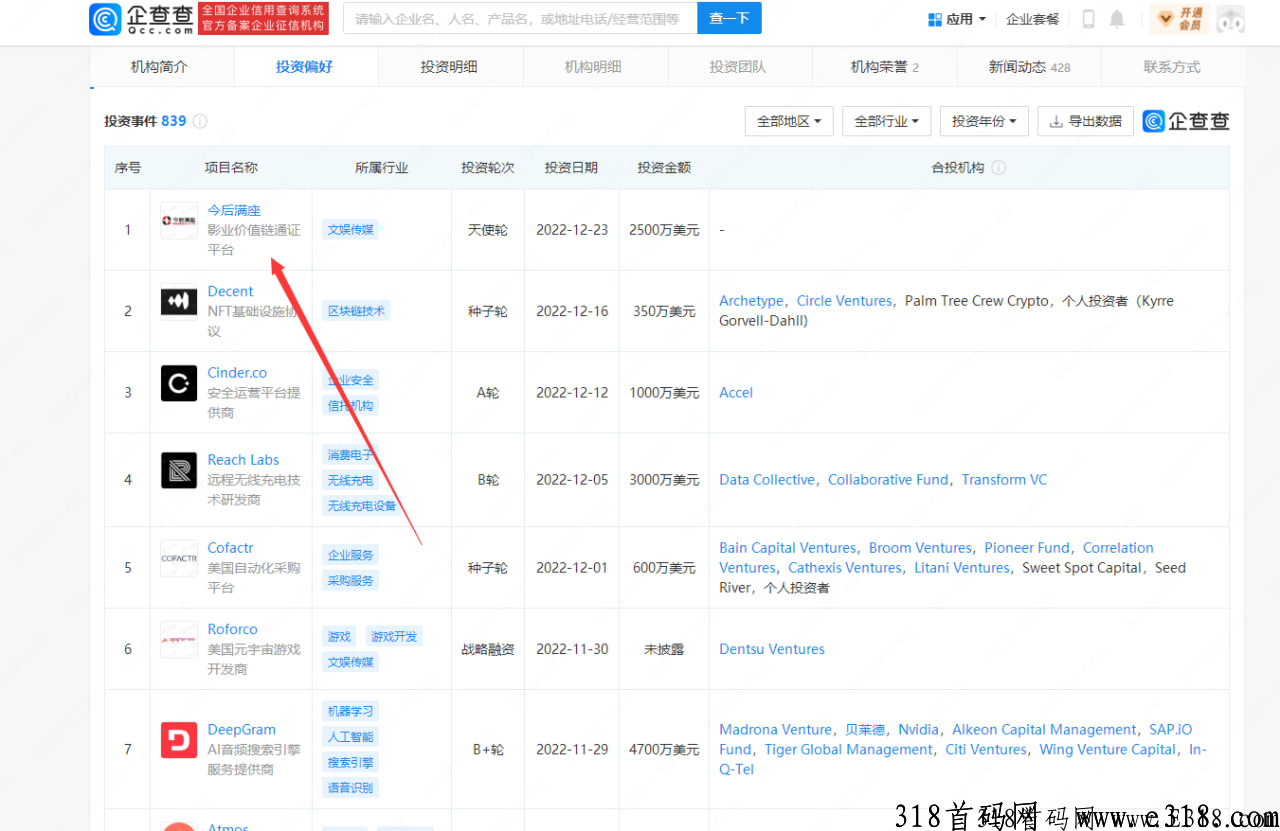Screen dimensions: 1280x831
Task: Select the 投资偏好 tab
Action: (x=305, y=67)
